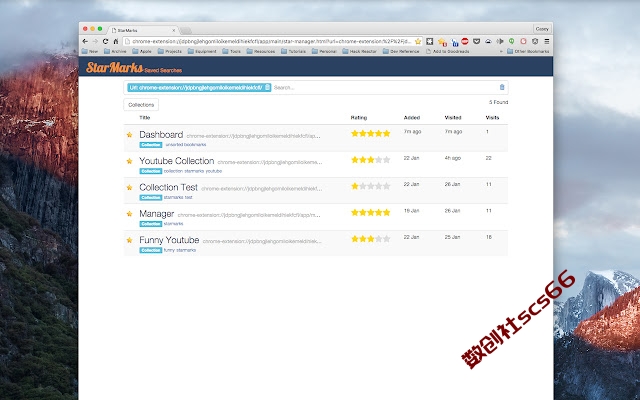Click the cloud extension icon
This screenshot has width=640, height=400.
click(488, 41)
